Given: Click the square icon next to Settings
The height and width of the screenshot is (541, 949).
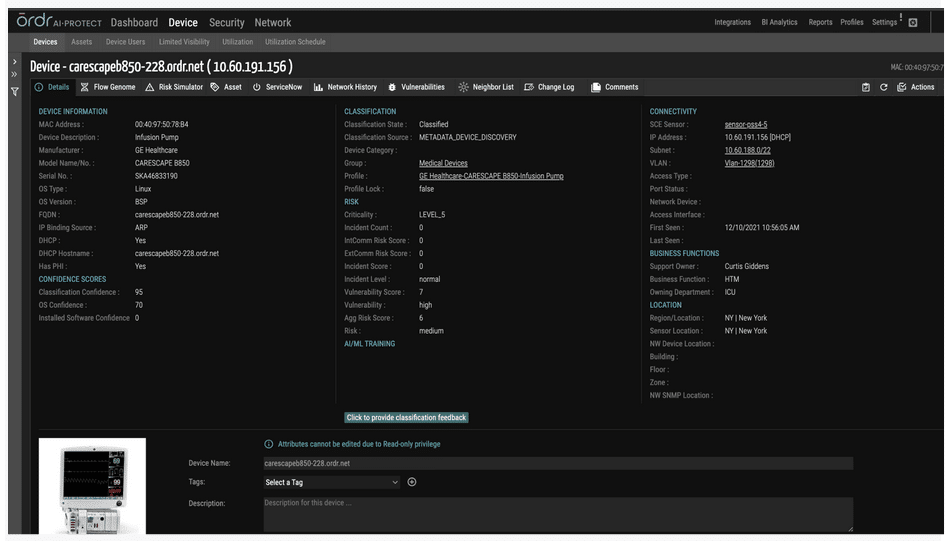Looking at the screenshot, I should (913, 22).
